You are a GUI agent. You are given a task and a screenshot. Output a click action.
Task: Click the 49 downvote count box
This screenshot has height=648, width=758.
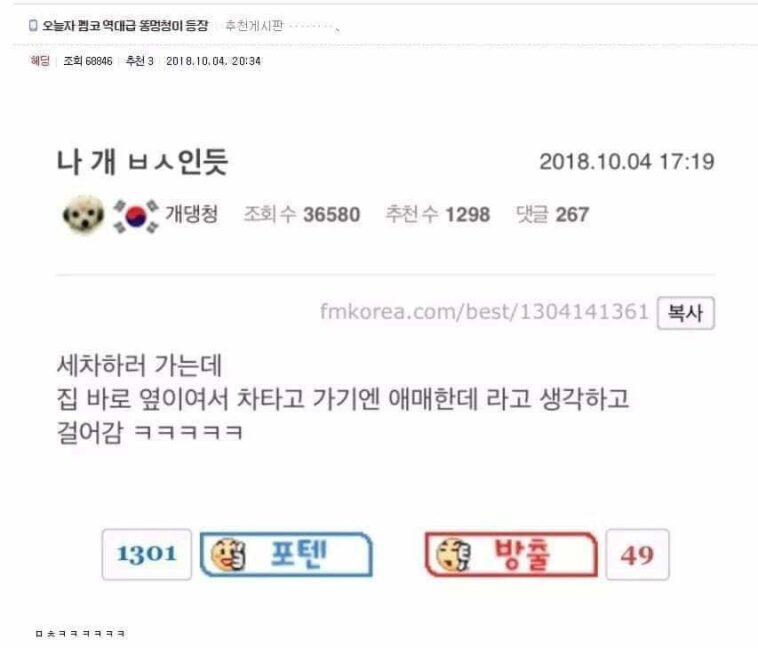click(x=637, y=554)
